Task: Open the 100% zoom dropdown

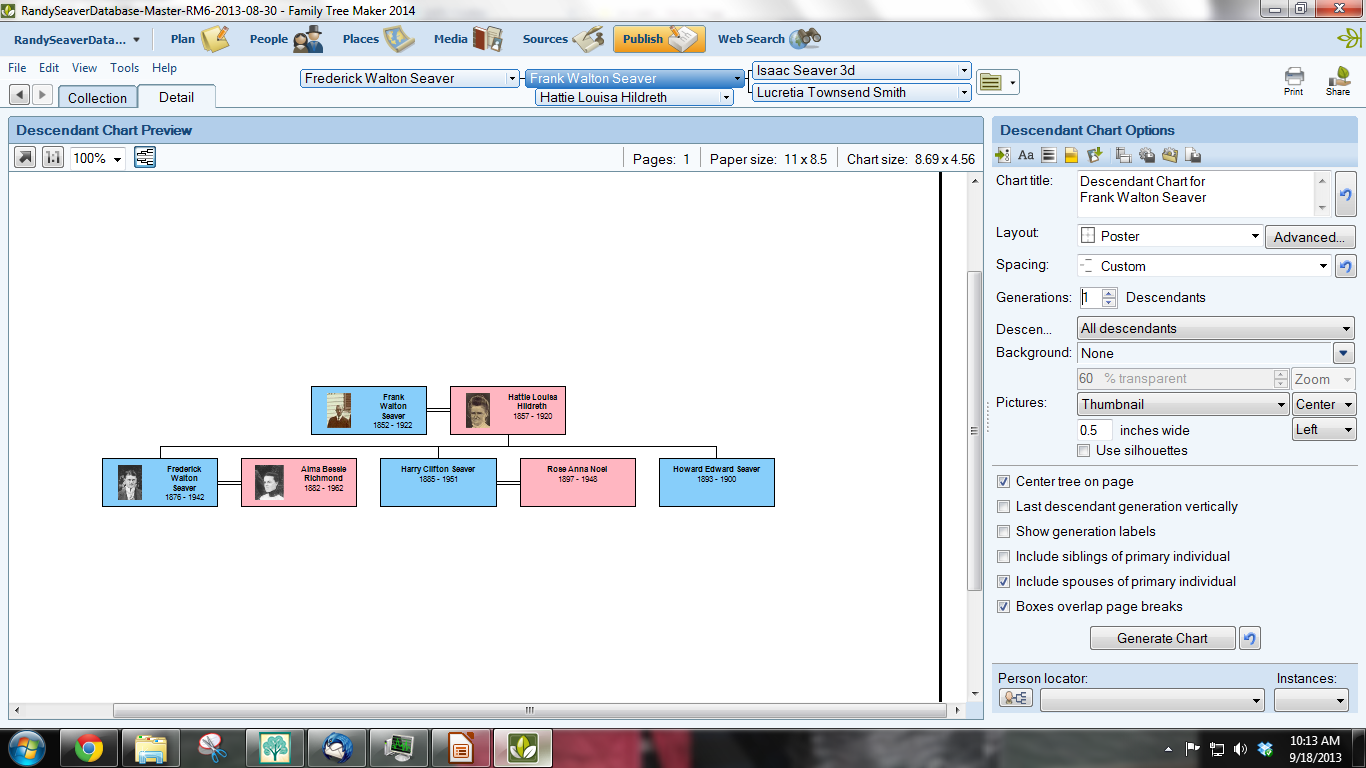Action: pos(97,158)
